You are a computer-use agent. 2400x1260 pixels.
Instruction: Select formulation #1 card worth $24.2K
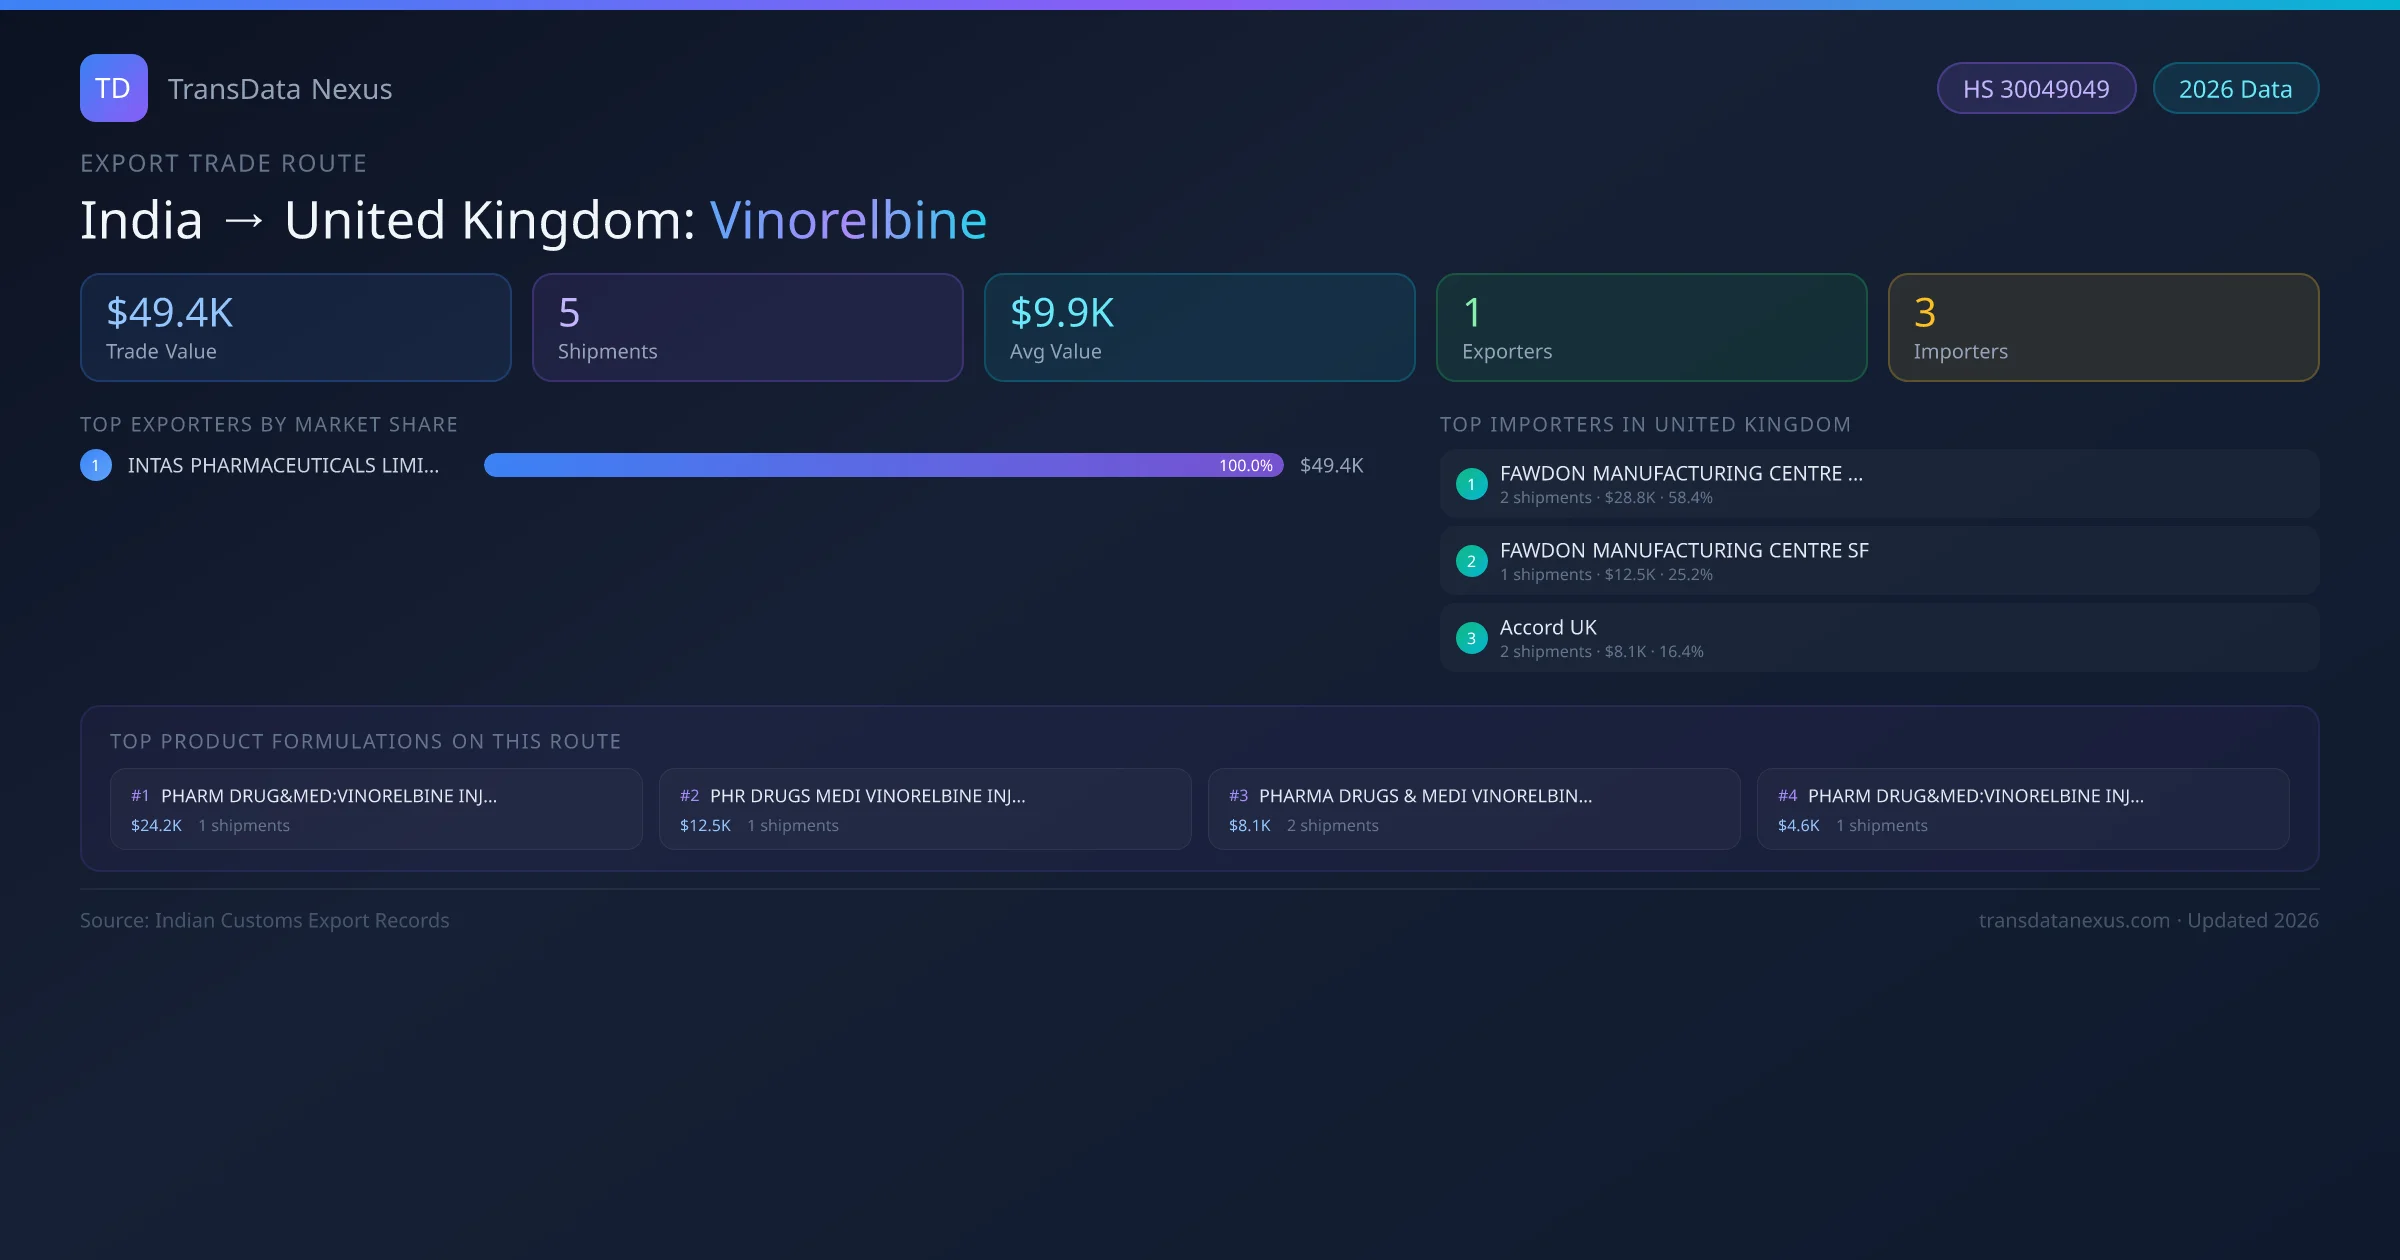click(x=376, y=809)
